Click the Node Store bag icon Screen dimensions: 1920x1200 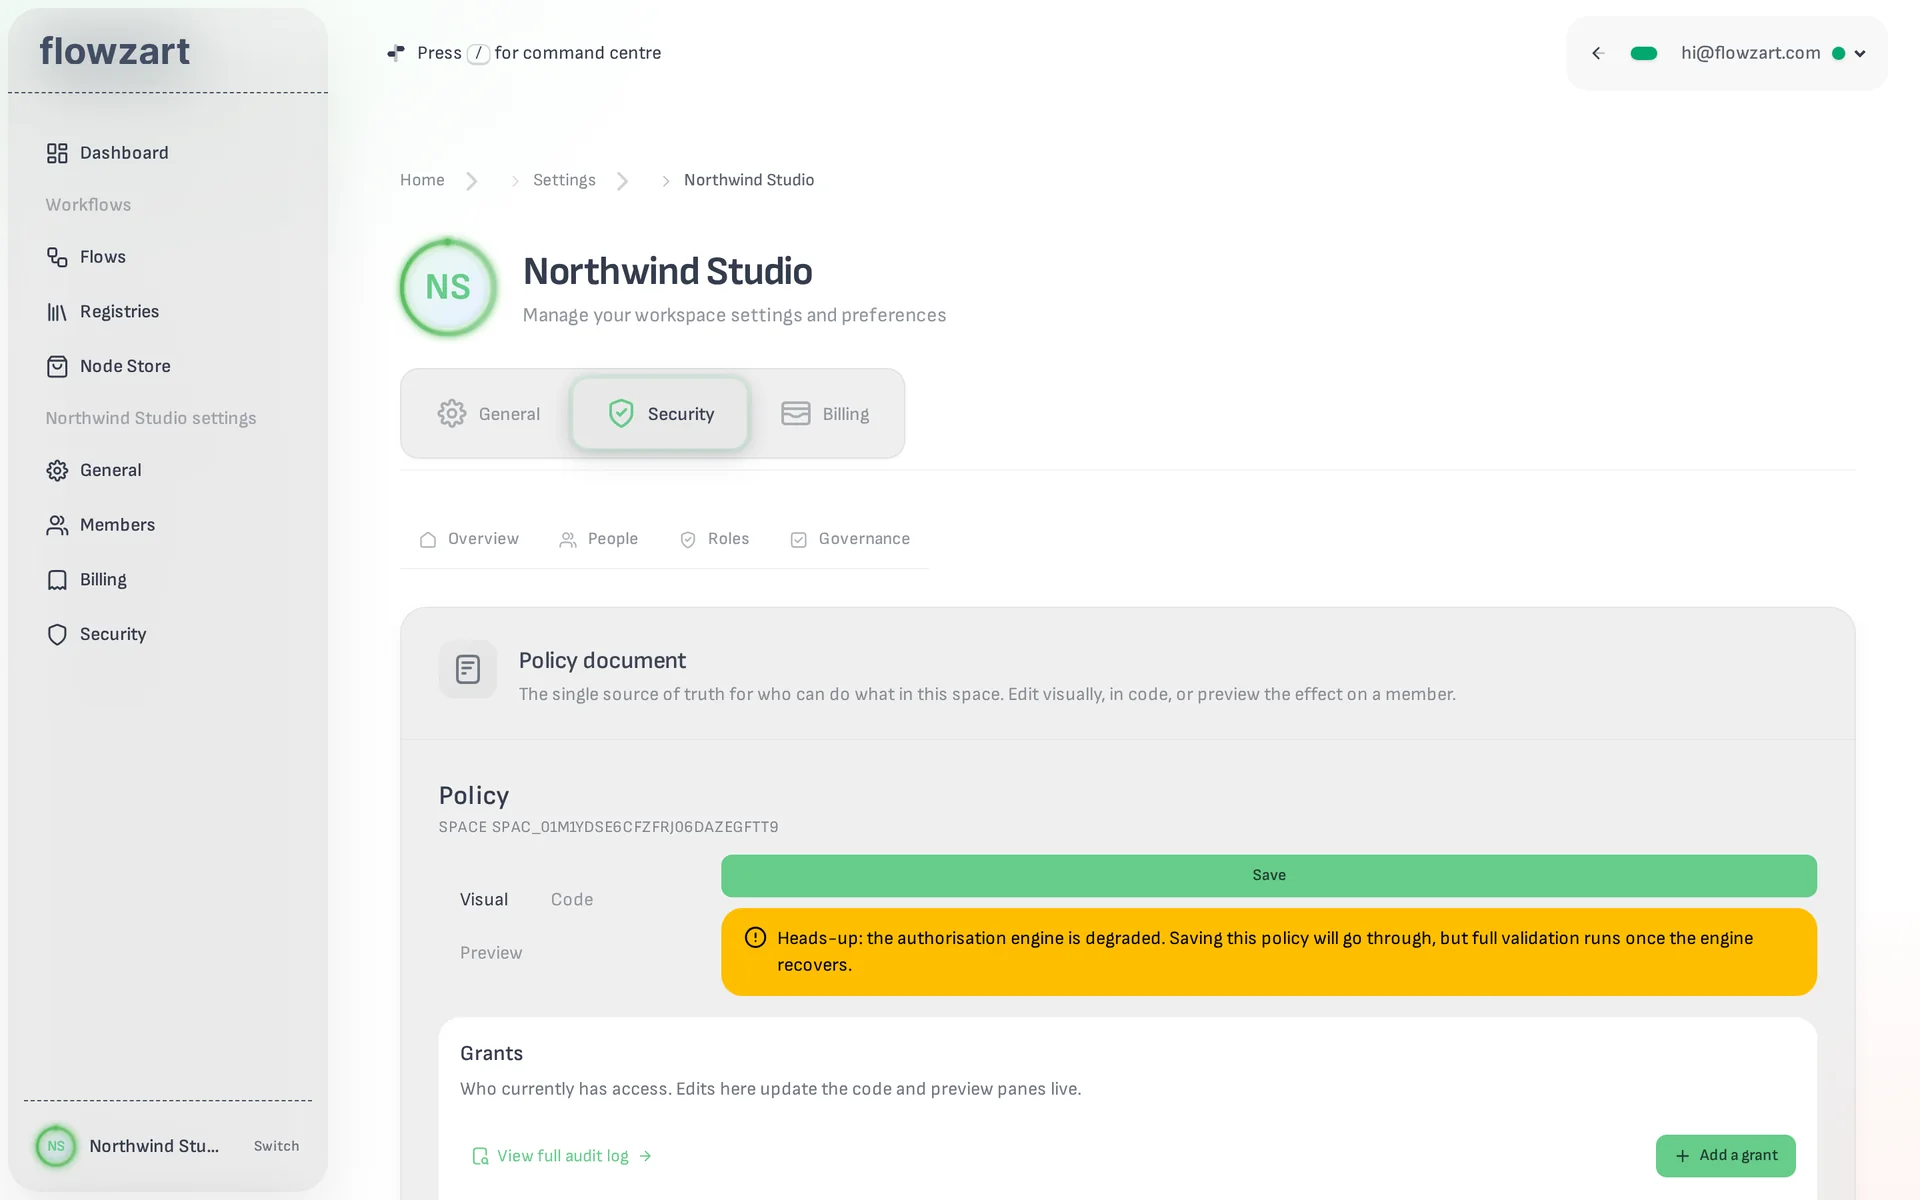pyautogui.click(x=57, y=366)
